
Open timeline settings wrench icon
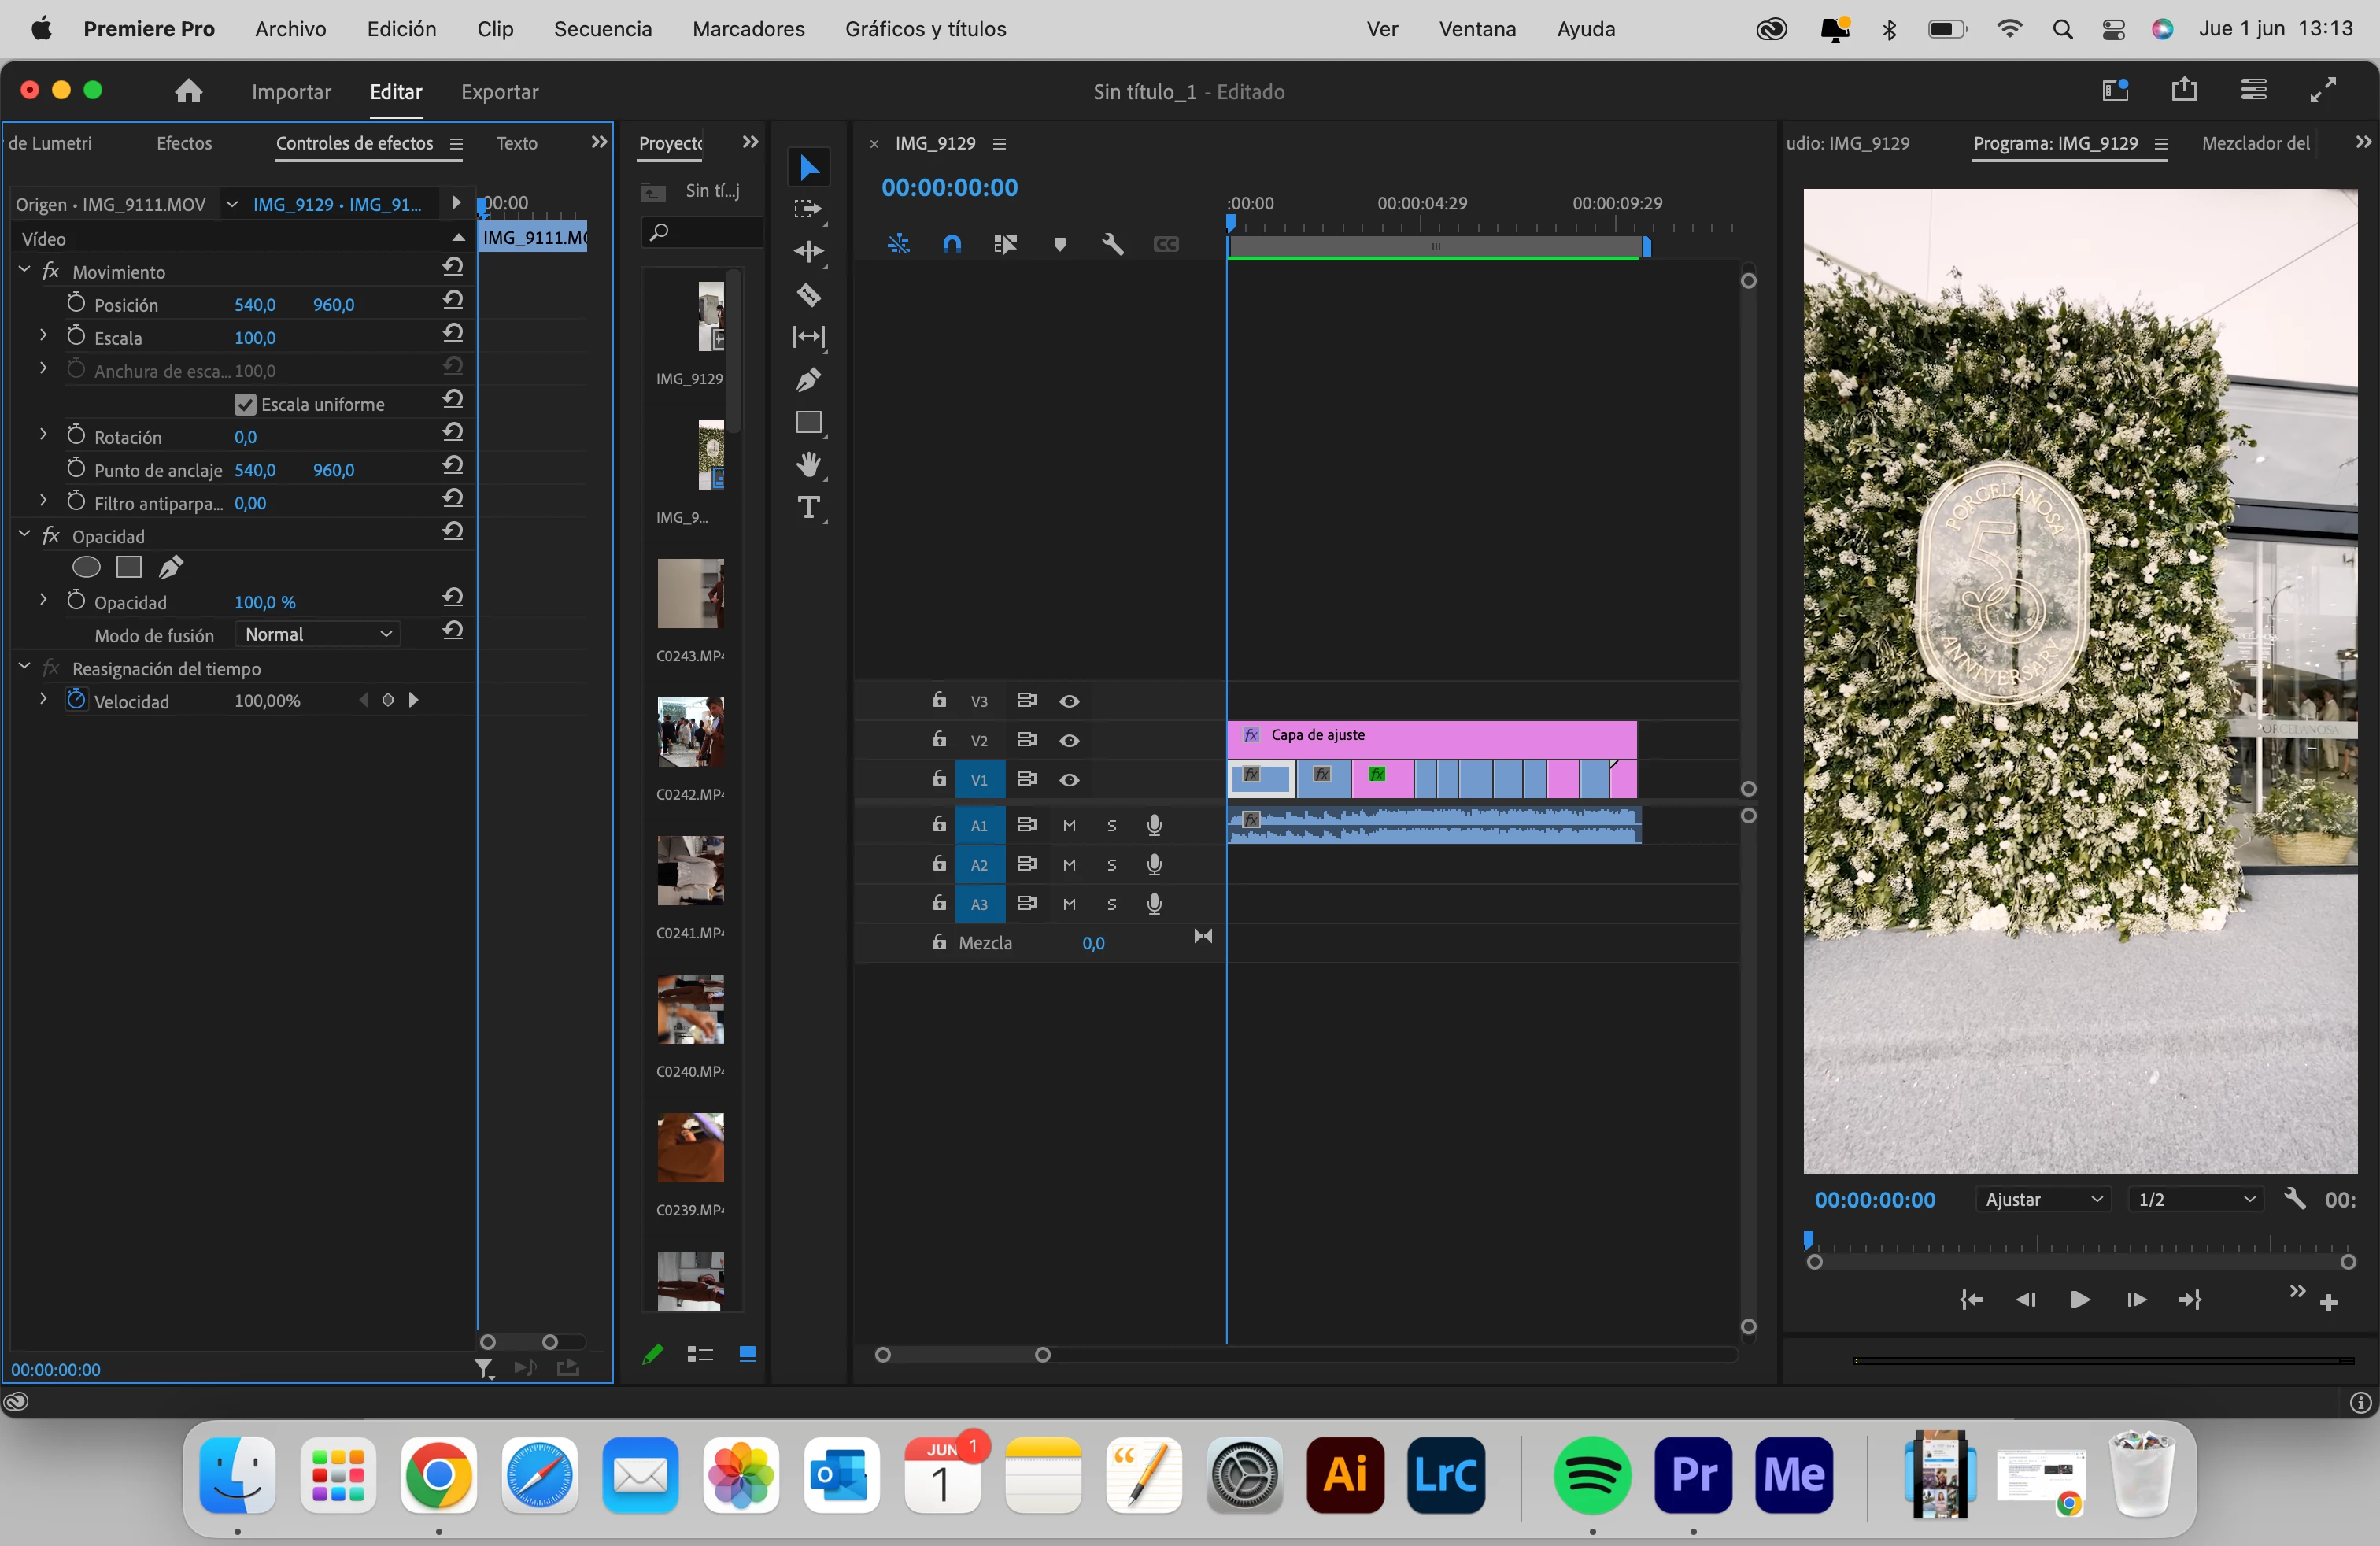coord(1112,244)
